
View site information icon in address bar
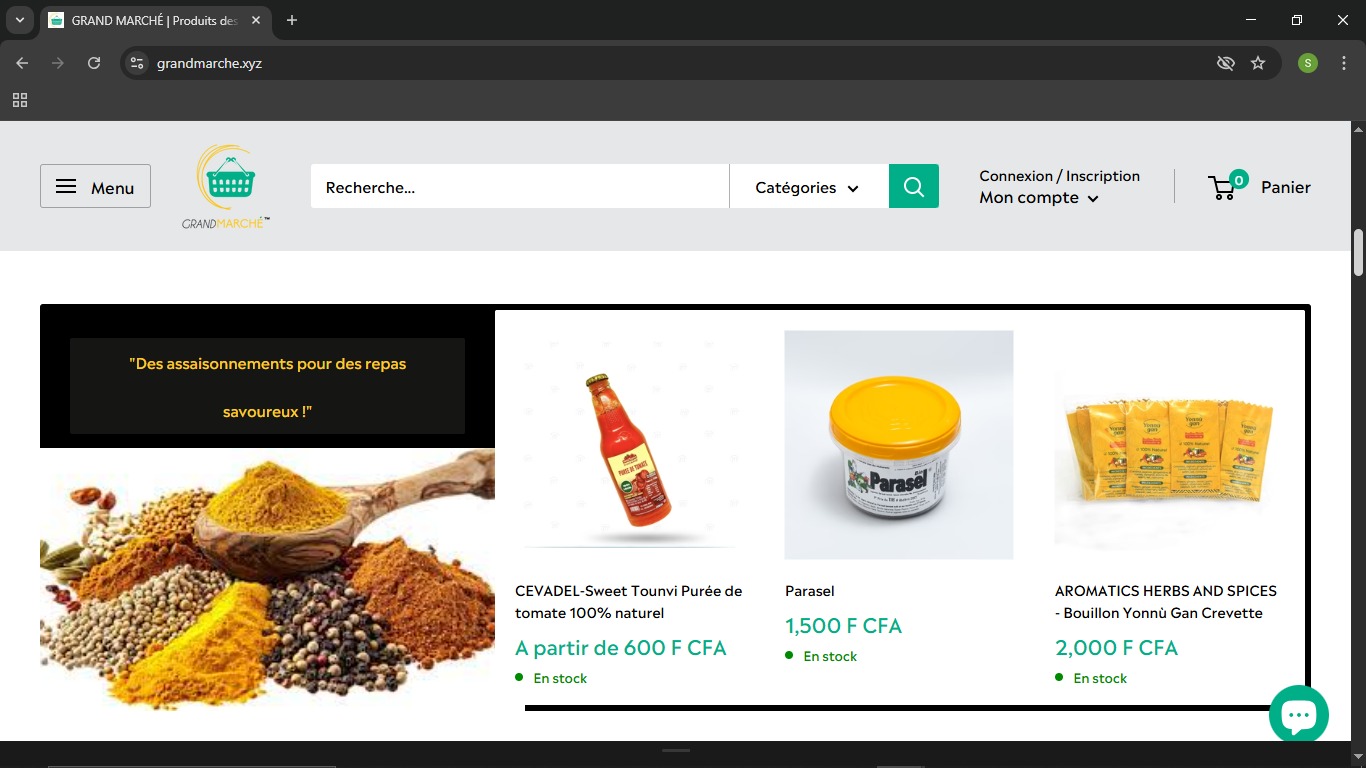[x=138, y=63]
